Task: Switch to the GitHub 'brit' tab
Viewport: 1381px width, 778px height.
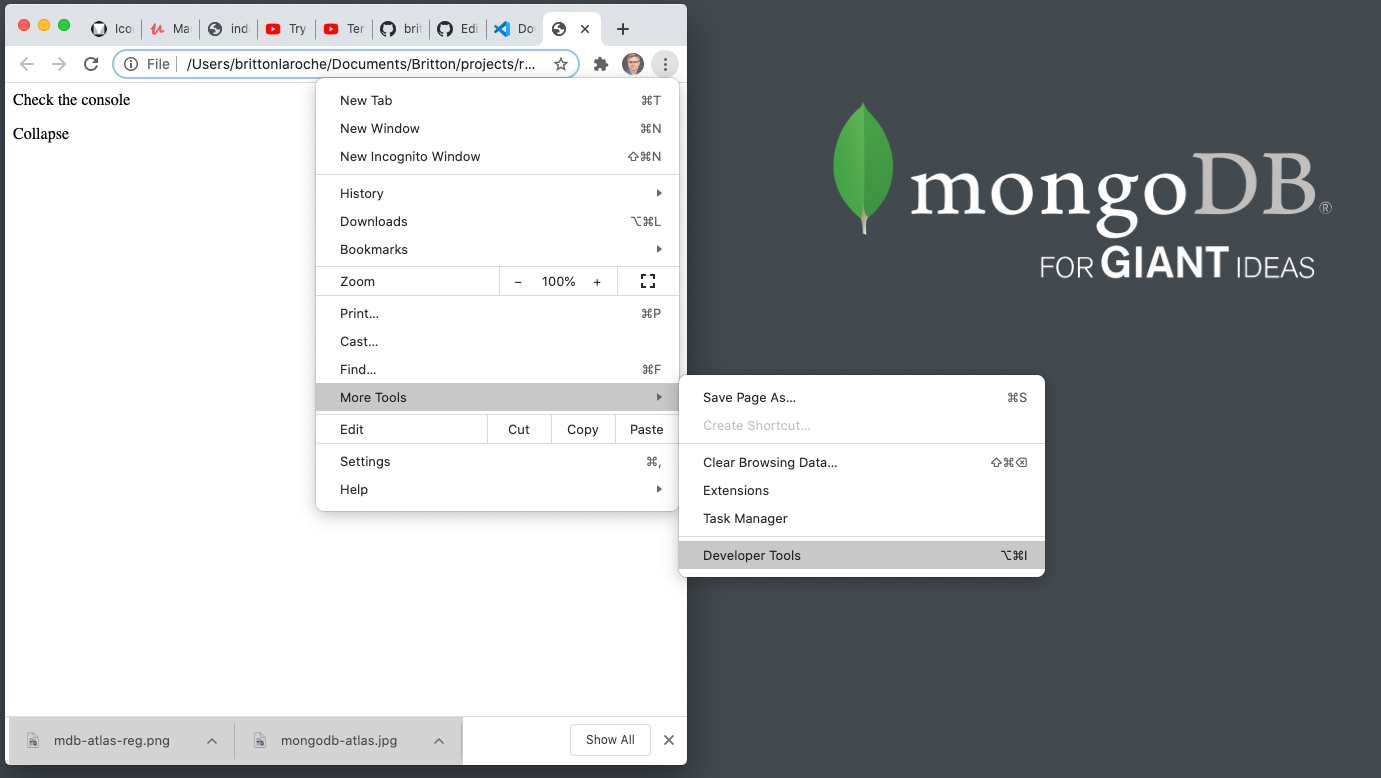Action: (x=401, y=29)
